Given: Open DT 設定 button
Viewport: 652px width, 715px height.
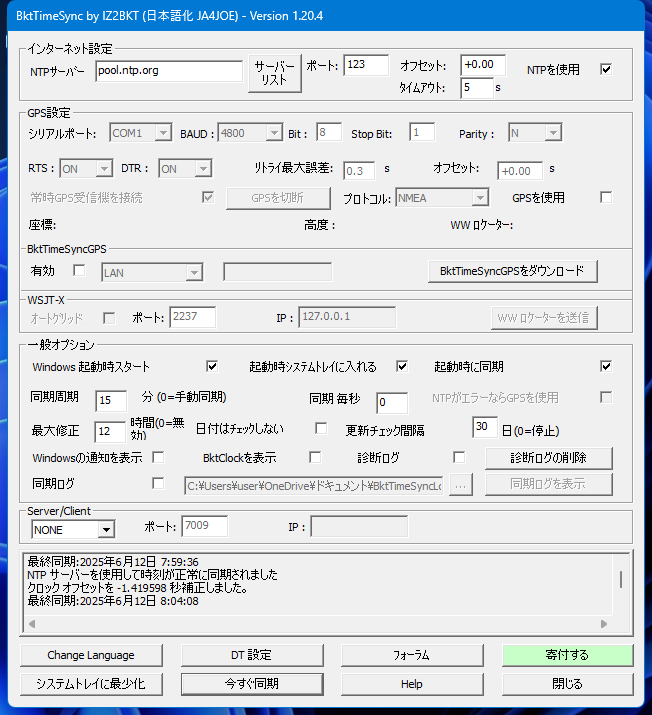Looking at the screenshot, I should coord(252,655).
